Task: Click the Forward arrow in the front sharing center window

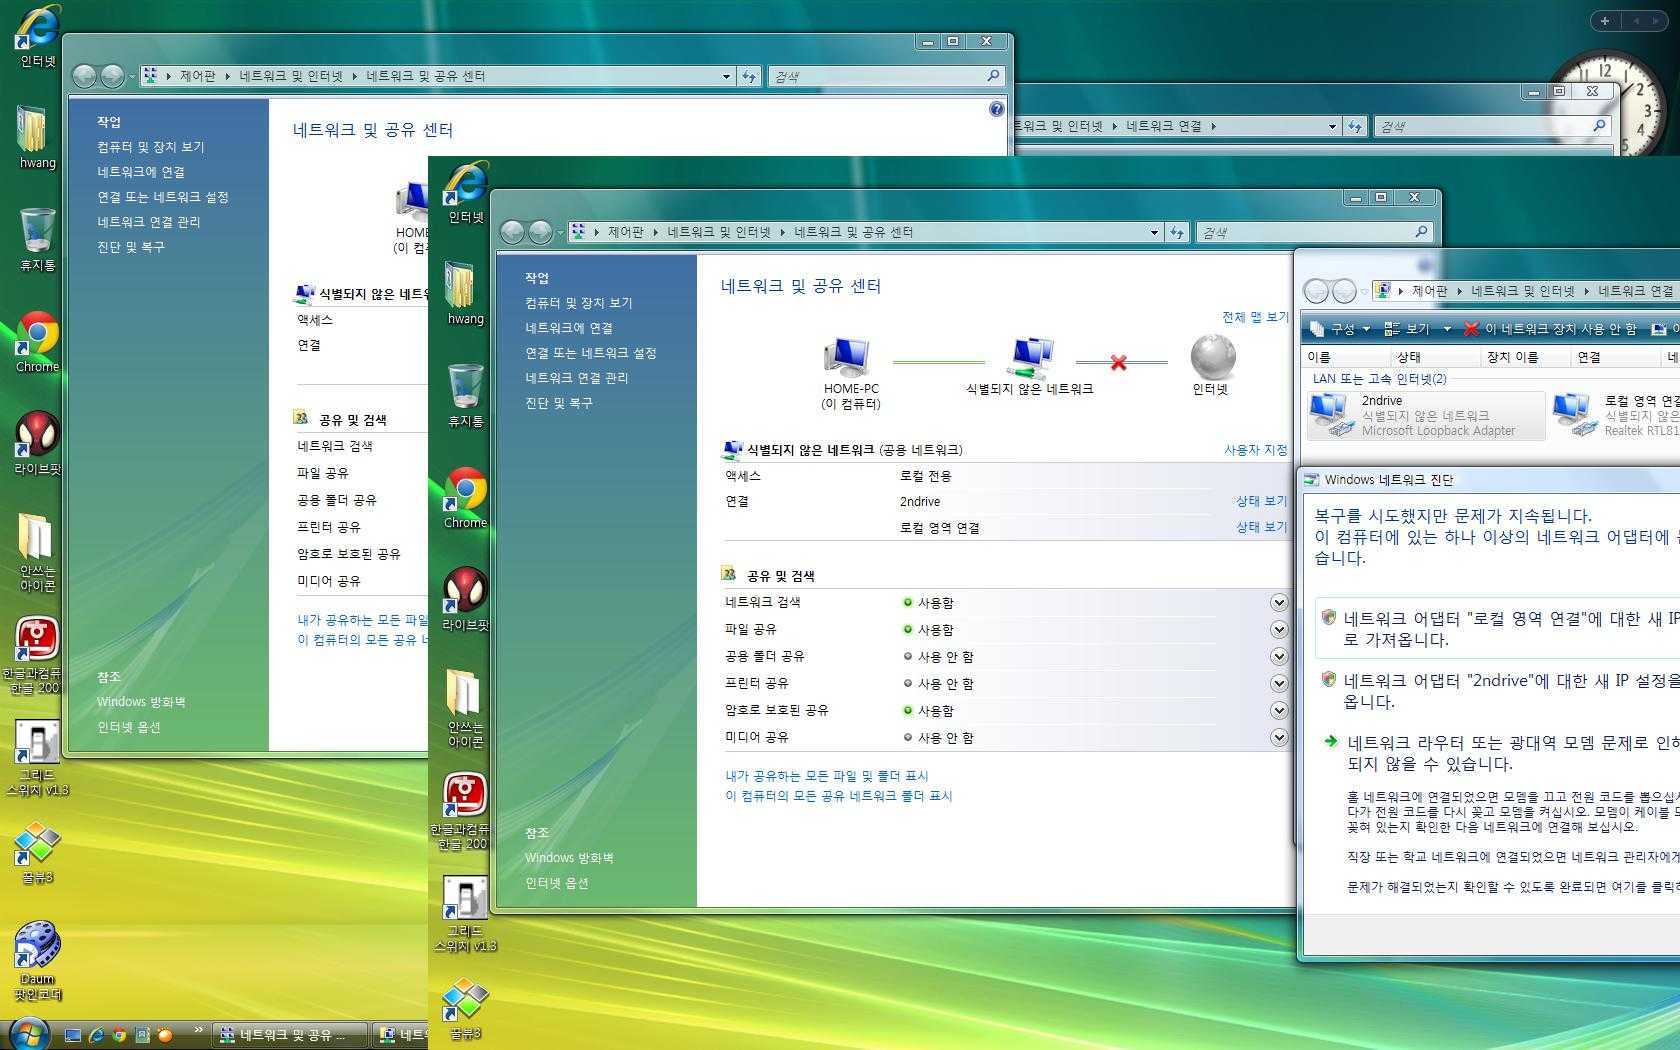Action: coord(540,232)
